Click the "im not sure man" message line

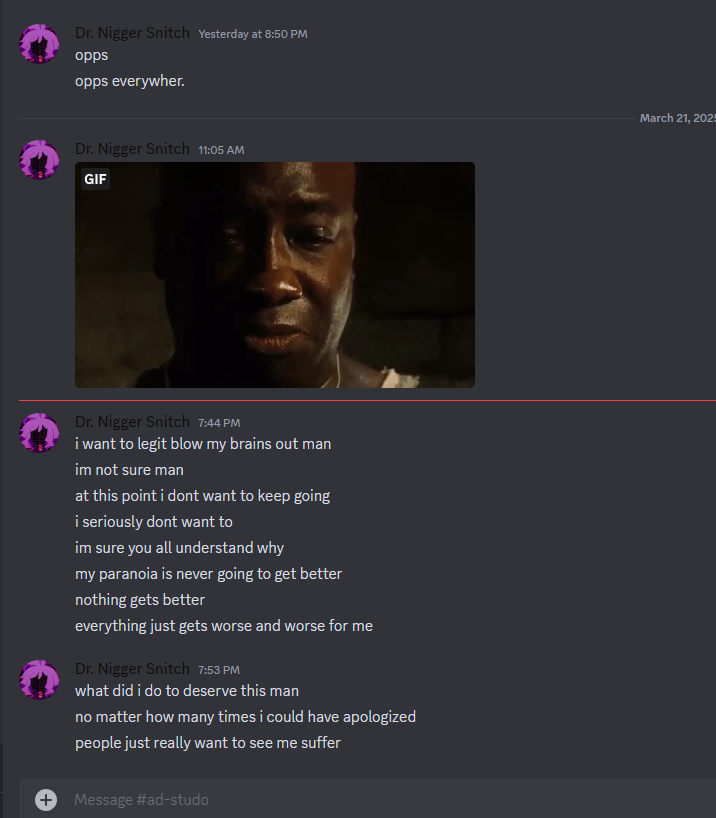pos(129,470)
